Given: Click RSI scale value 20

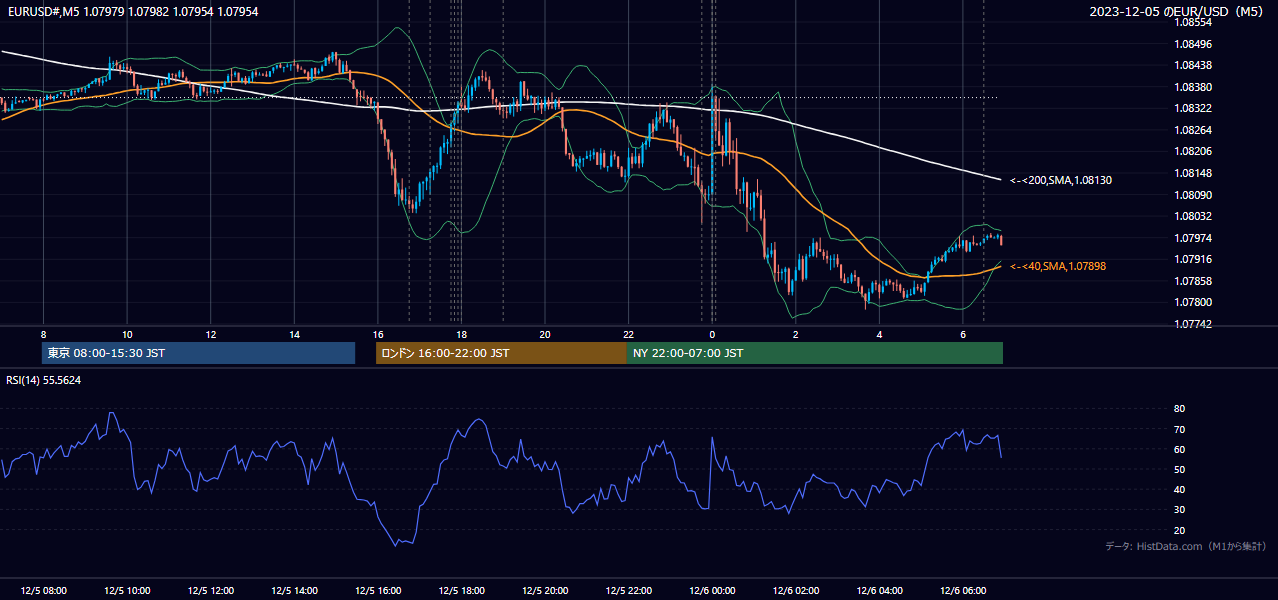Looking at the screenshot, I should 1179,530.
